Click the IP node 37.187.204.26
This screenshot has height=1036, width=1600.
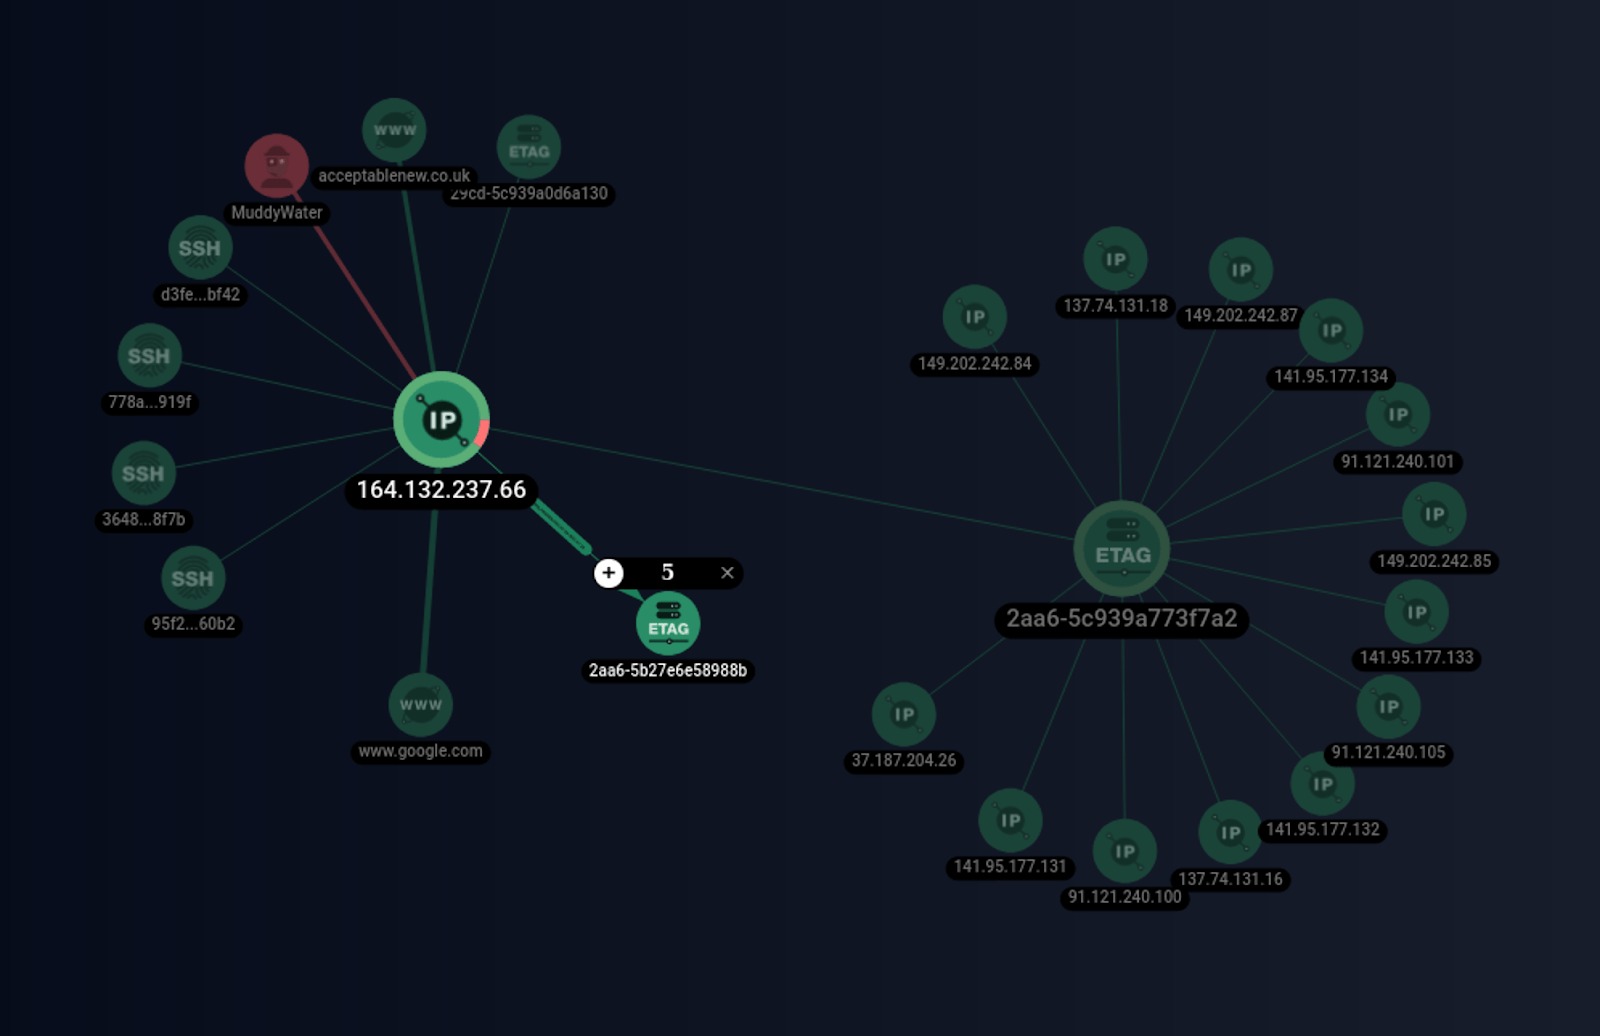pyautogui.click(x=903, y=715)
